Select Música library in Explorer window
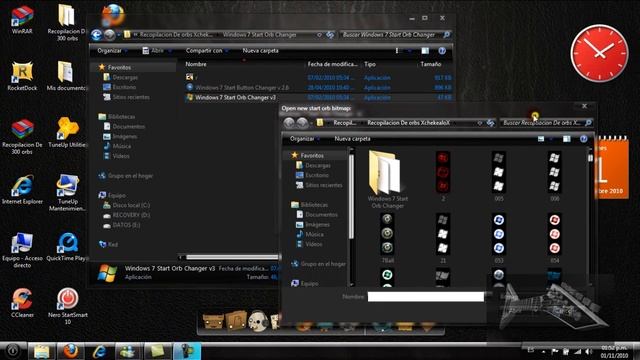 point(118,146)
